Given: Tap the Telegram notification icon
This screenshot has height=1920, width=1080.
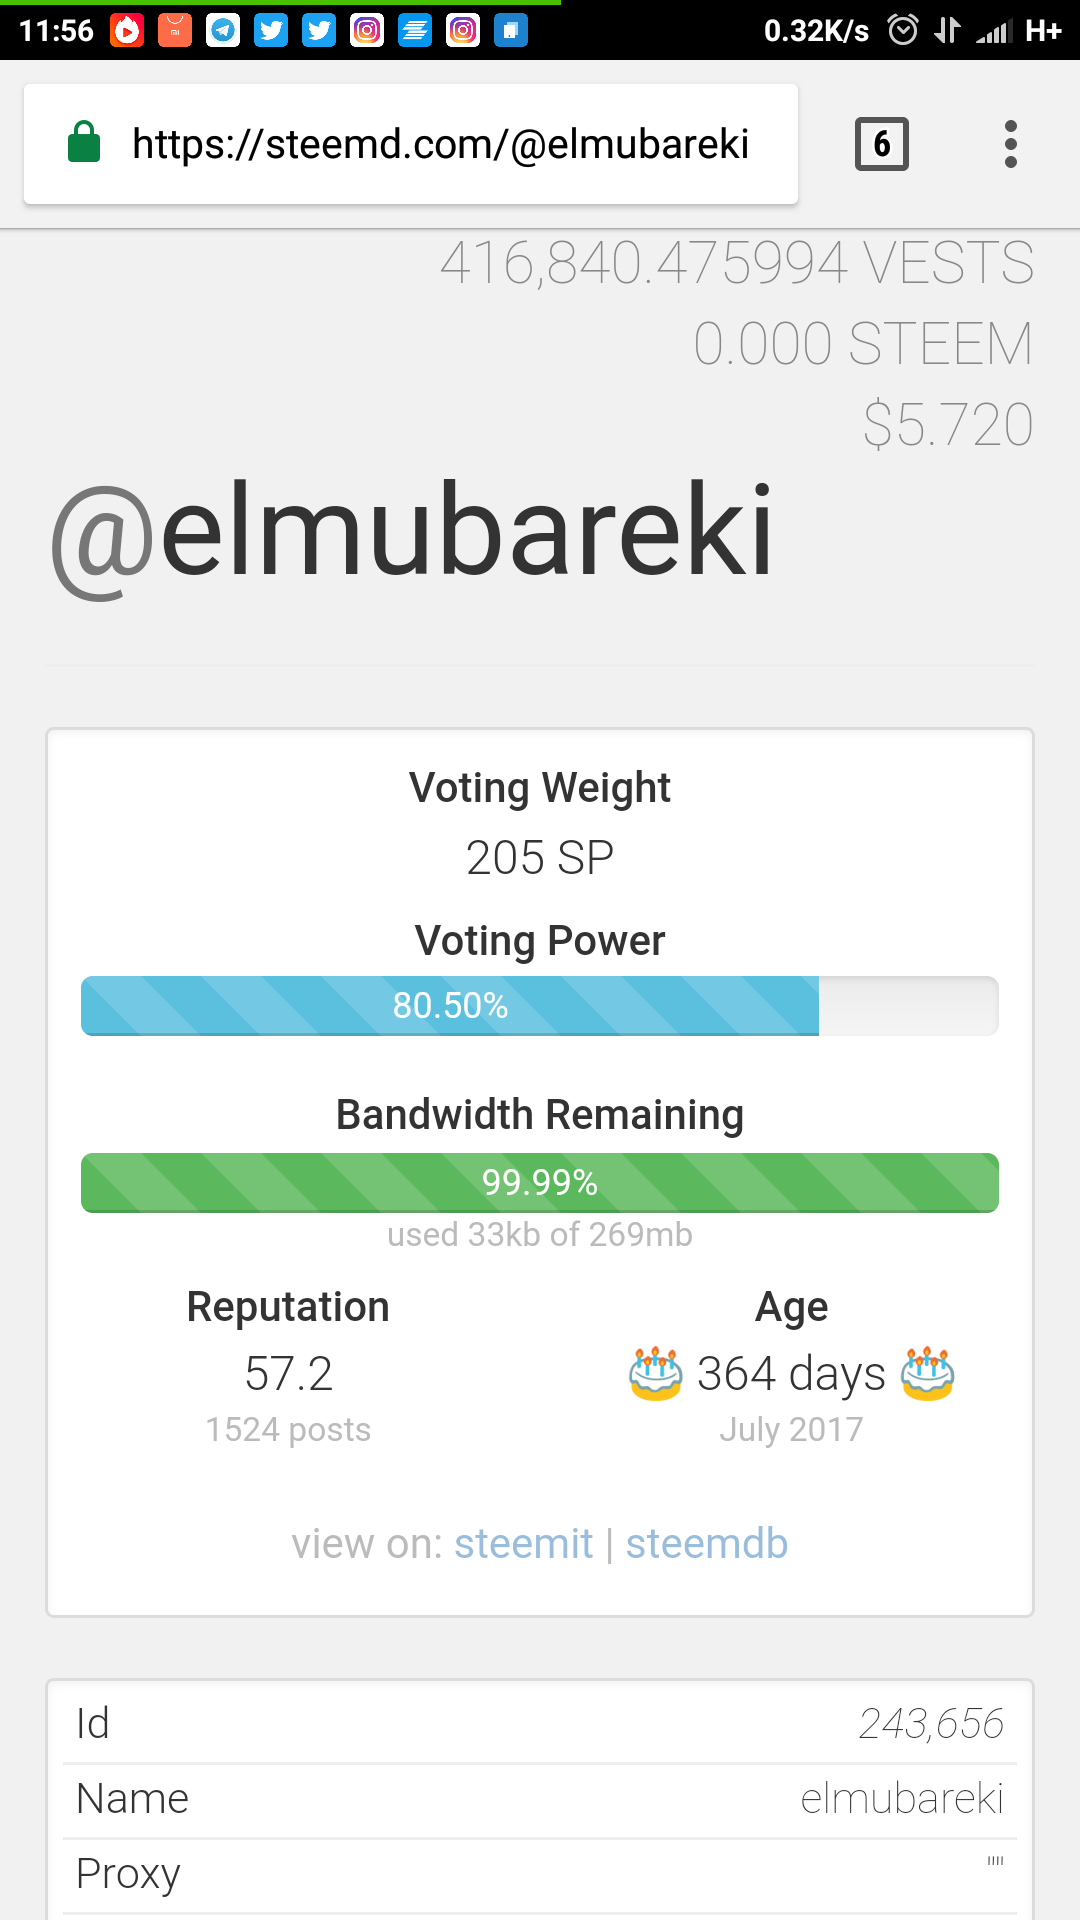Looking at the screenshot, I should 222,31.
